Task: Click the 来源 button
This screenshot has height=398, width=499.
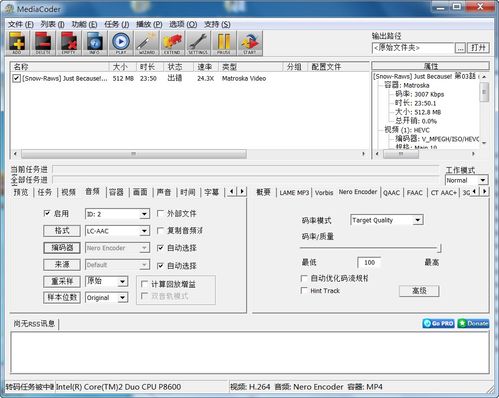Action: tap(62, 265)
